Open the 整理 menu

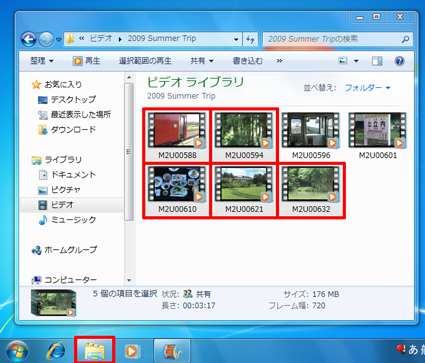coord(42,61)
